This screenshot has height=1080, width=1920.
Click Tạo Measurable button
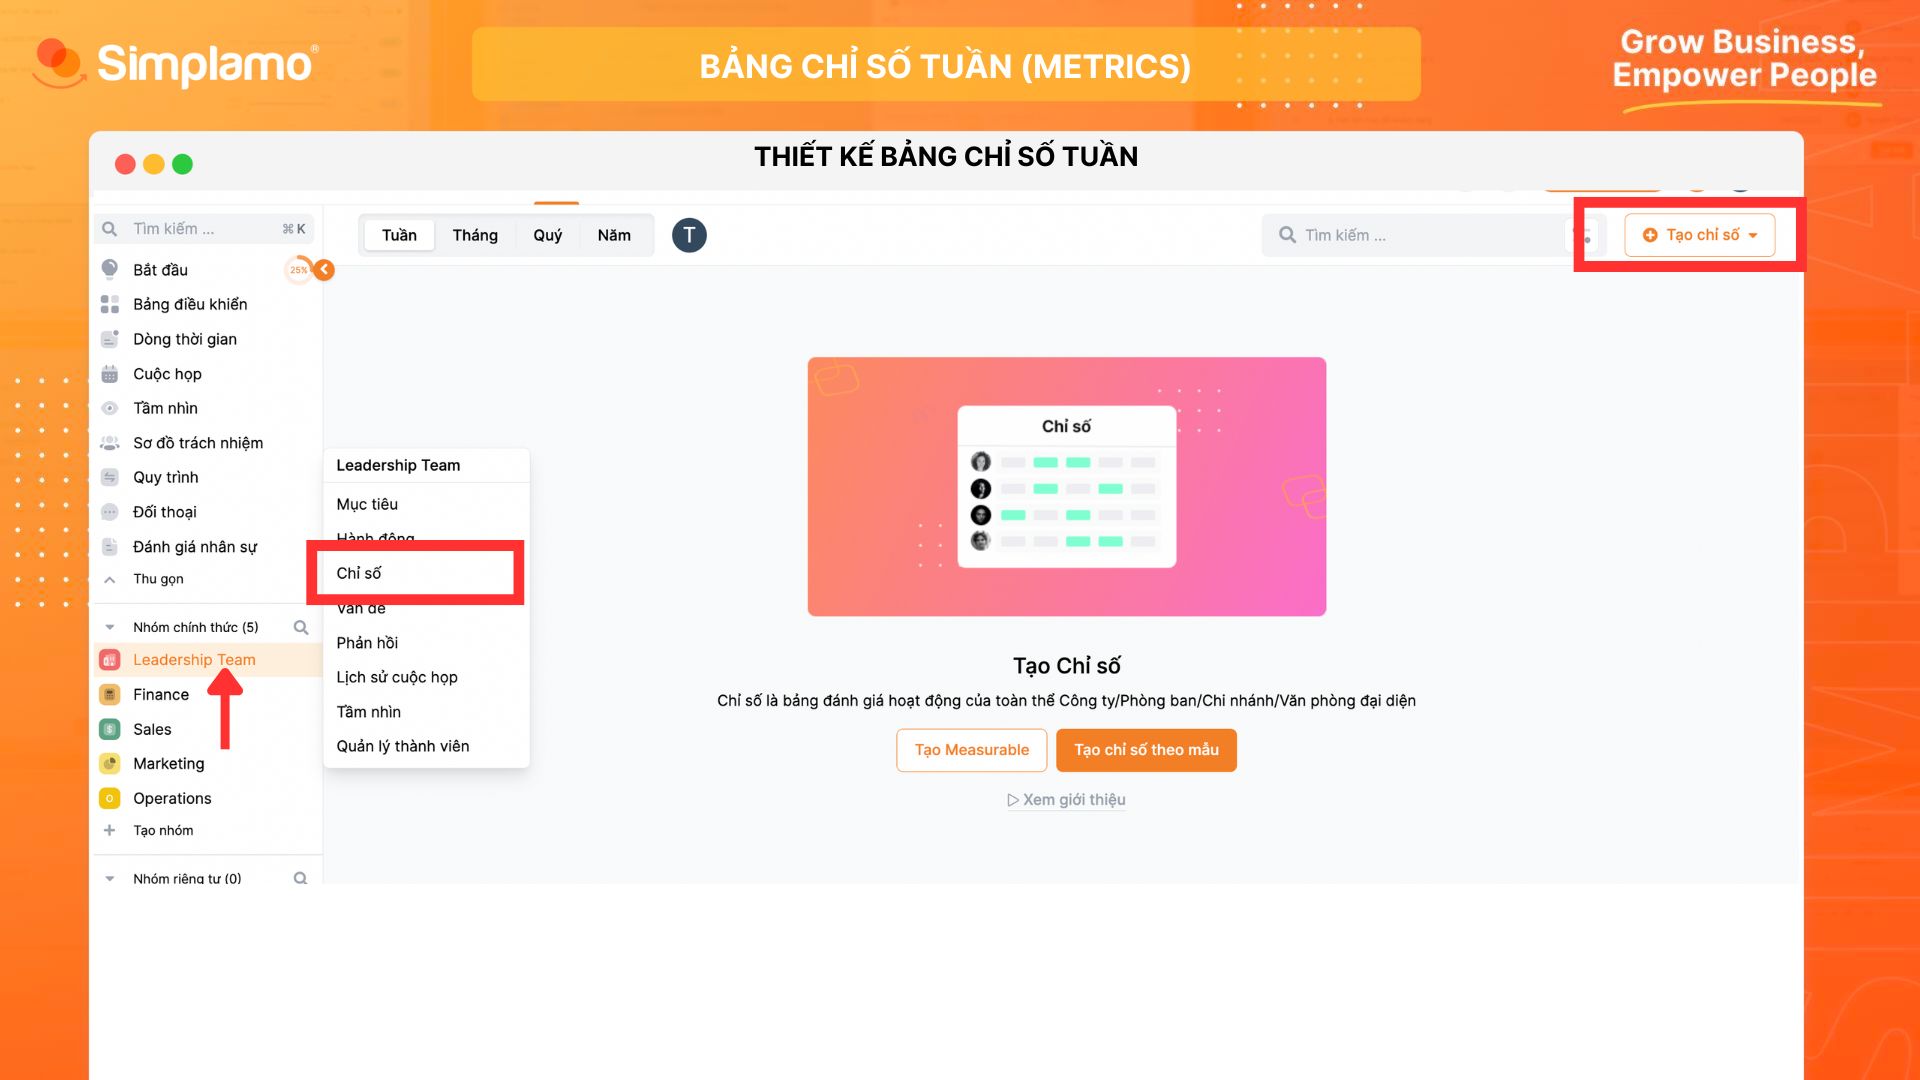pos(972,749)
